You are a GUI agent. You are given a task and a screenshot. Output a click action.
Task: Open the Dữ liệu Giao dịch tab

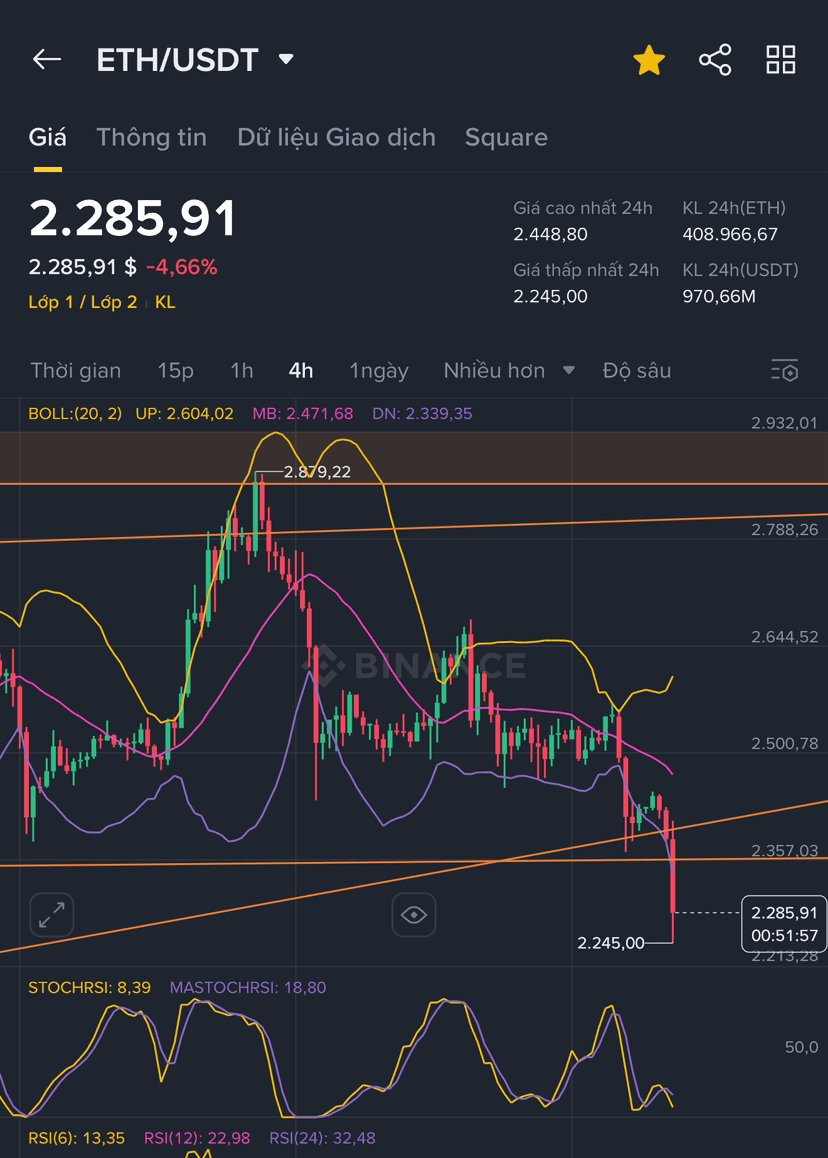click(336, 137)
